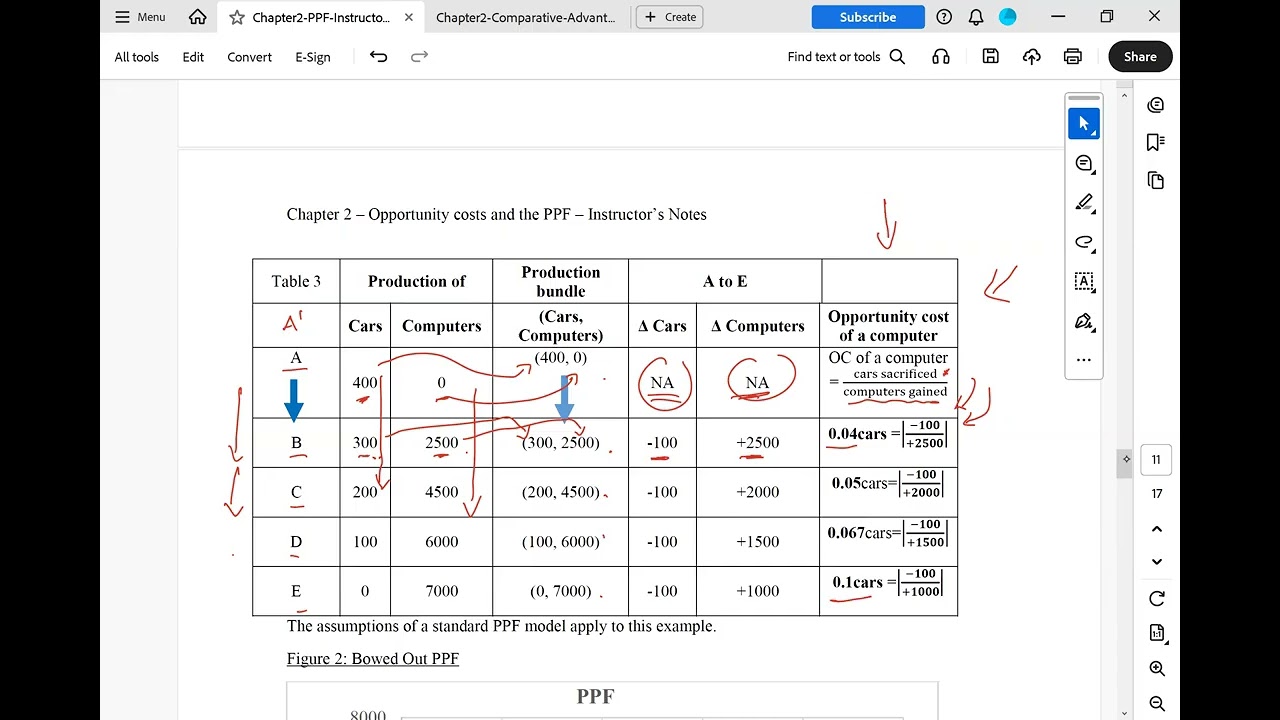Open the read aloud headphones icon
This screenshot has height=720, width=1280.
click(941, 57)
